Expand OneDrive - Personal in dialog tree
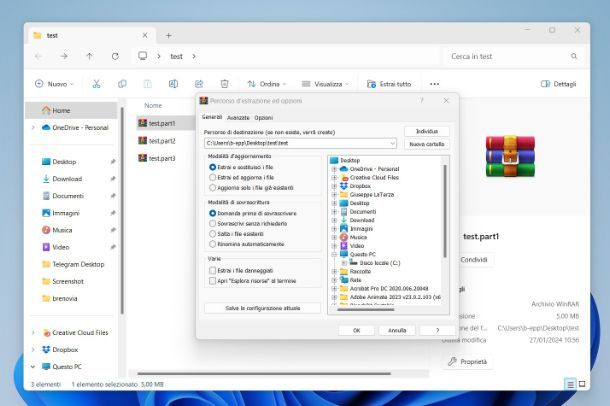610x406 pixels. [x=334, y=169]
